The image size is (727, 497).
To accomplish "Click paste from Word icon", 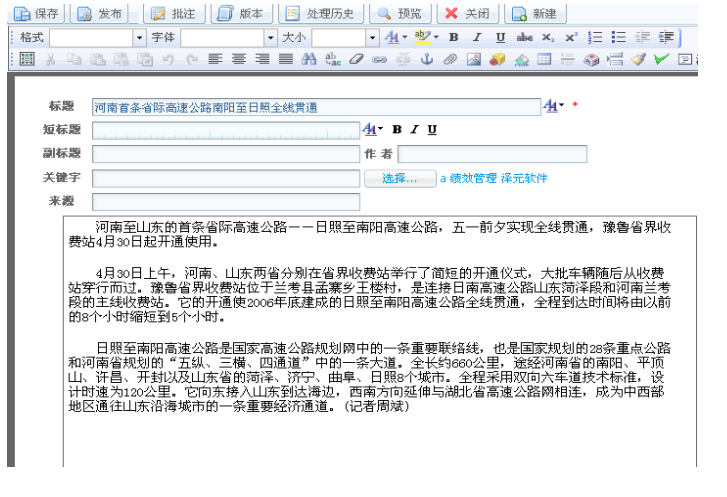I will coord(145,59).
